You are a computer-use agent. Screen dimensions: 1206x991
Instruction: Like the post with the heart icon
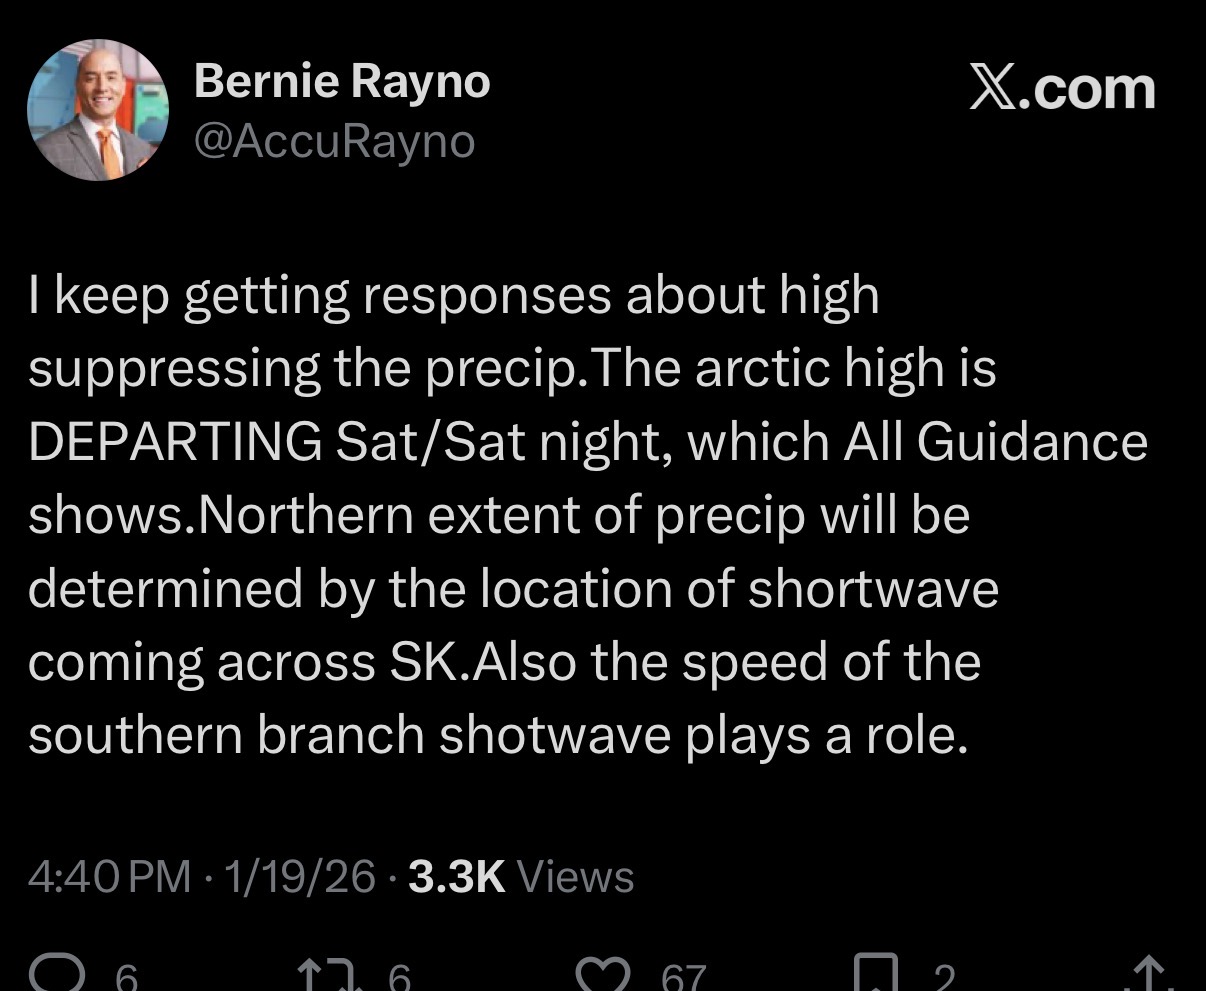point(608,974)
